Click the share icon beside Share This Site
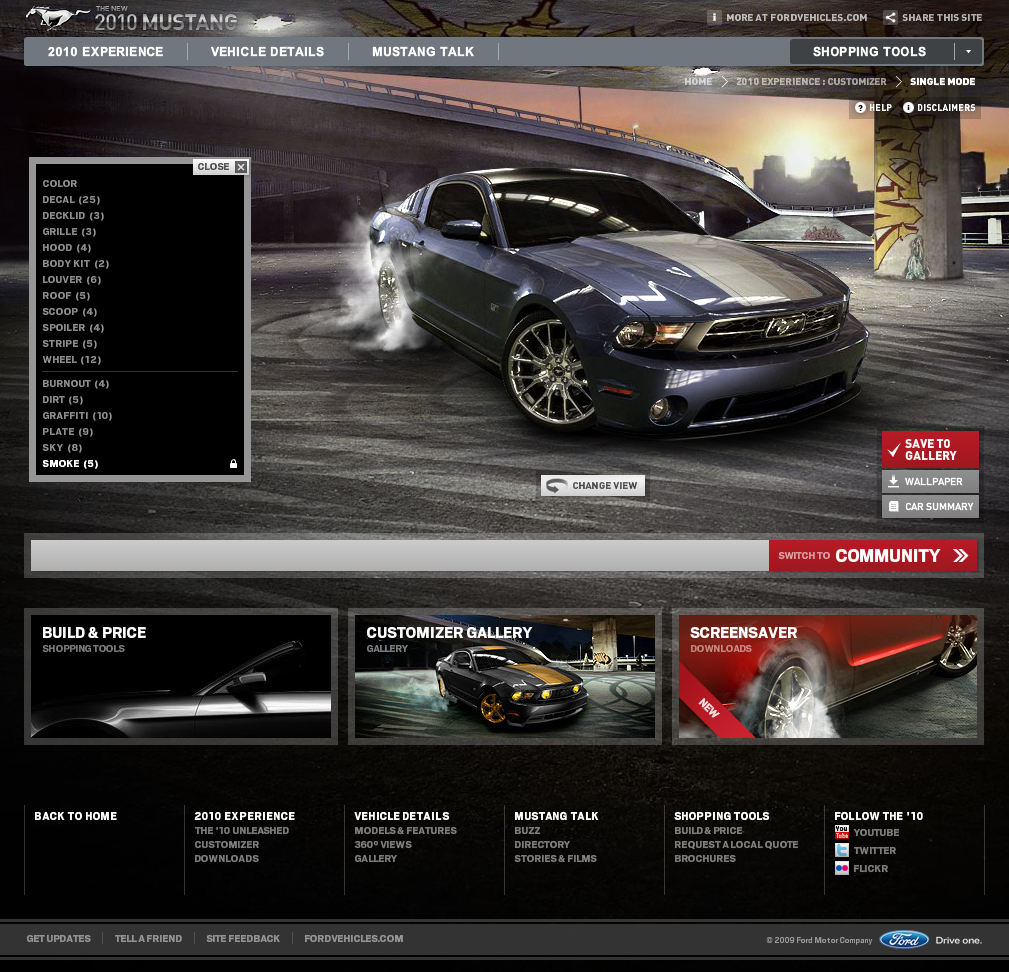The height and width of the screenshot is (972, 1009). pyautogui.click(x=890, y=17)
